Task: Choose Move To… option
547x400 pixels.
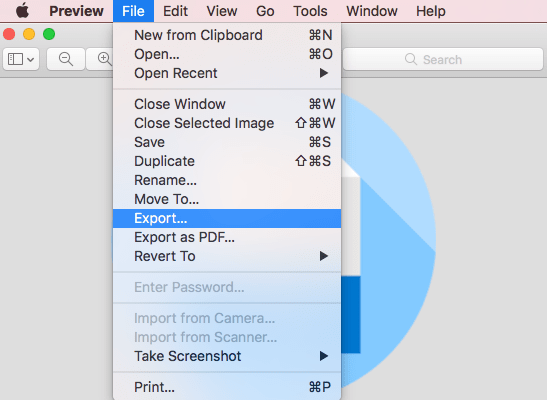Action: pos(227,199)
